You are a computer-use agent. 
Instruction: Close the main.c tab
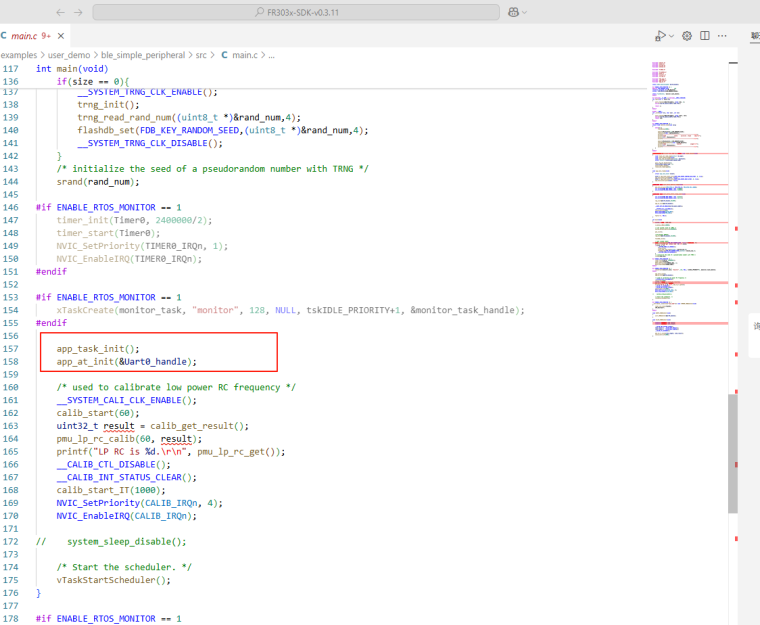pos(61,36)
